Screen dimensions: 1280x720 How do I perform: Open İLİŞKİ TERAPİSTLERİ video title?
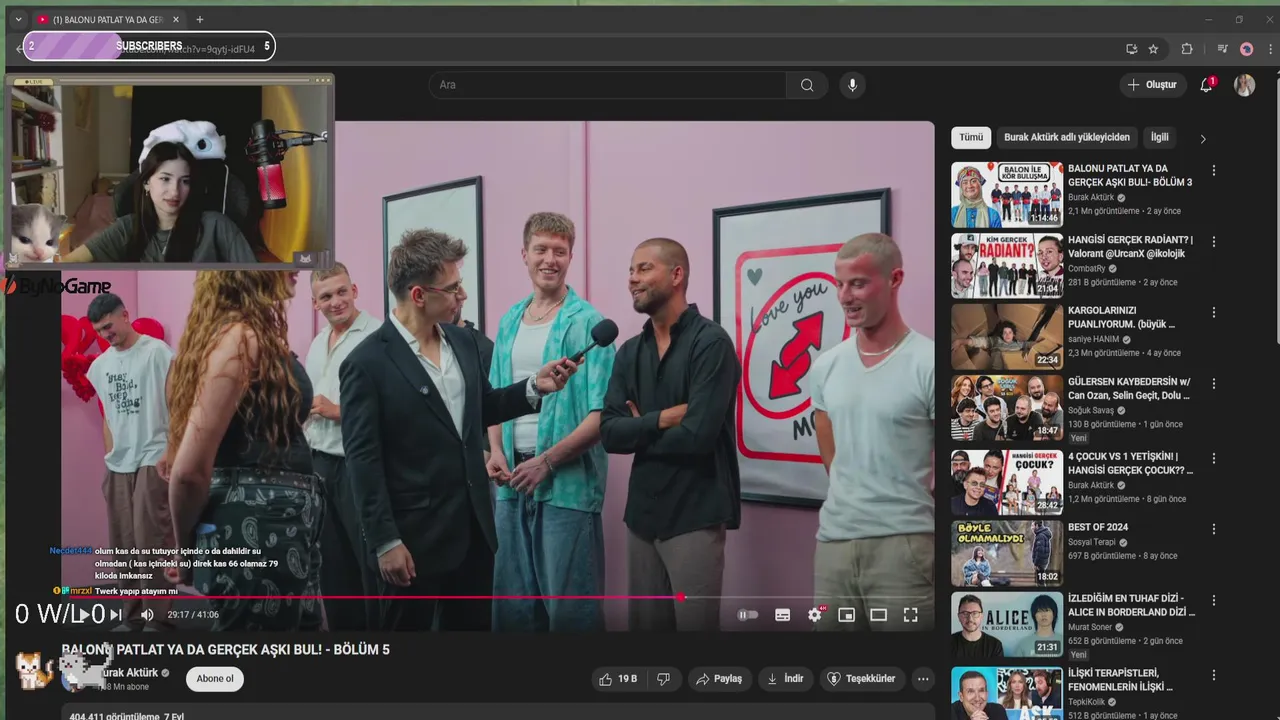click(x=1120, y=680)
